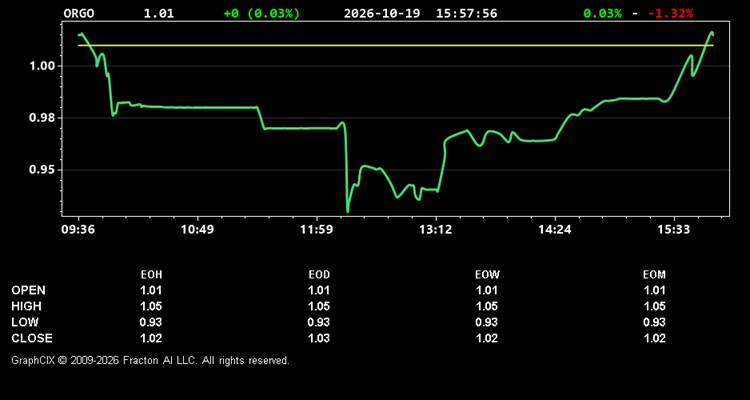Click the CLOSE value 1.02 under EOH
Screen dimensions: 750x400
[x=151, y=338]
